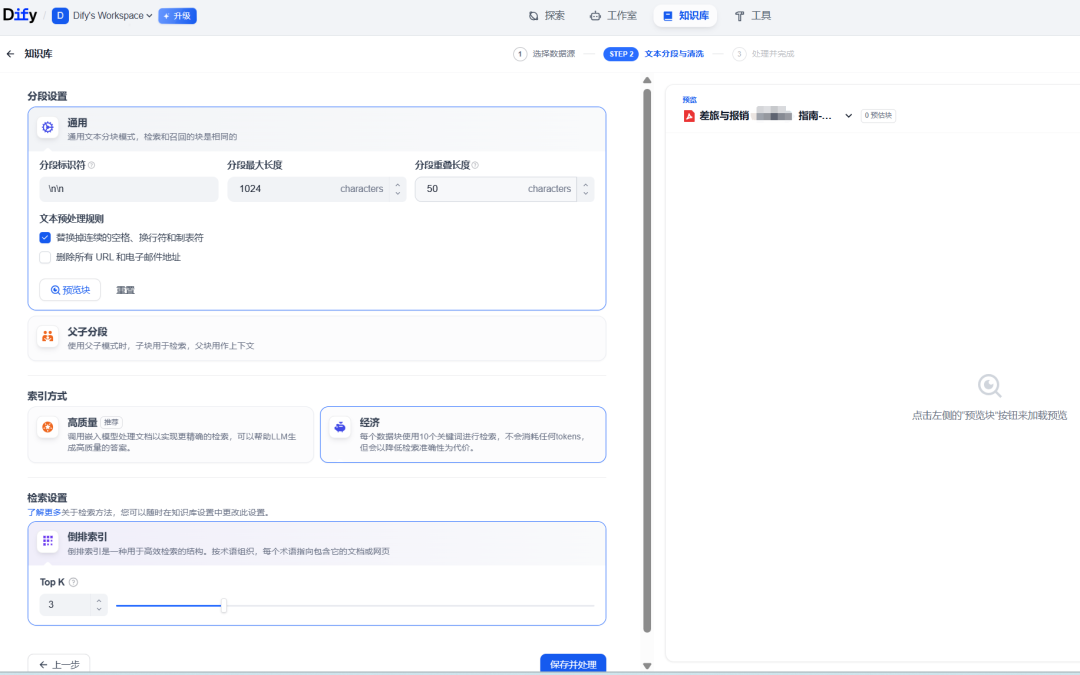The image size is (1080, 675).
Task: Click the back arrow next to 知识库
Action: click(x=10, y=54)
